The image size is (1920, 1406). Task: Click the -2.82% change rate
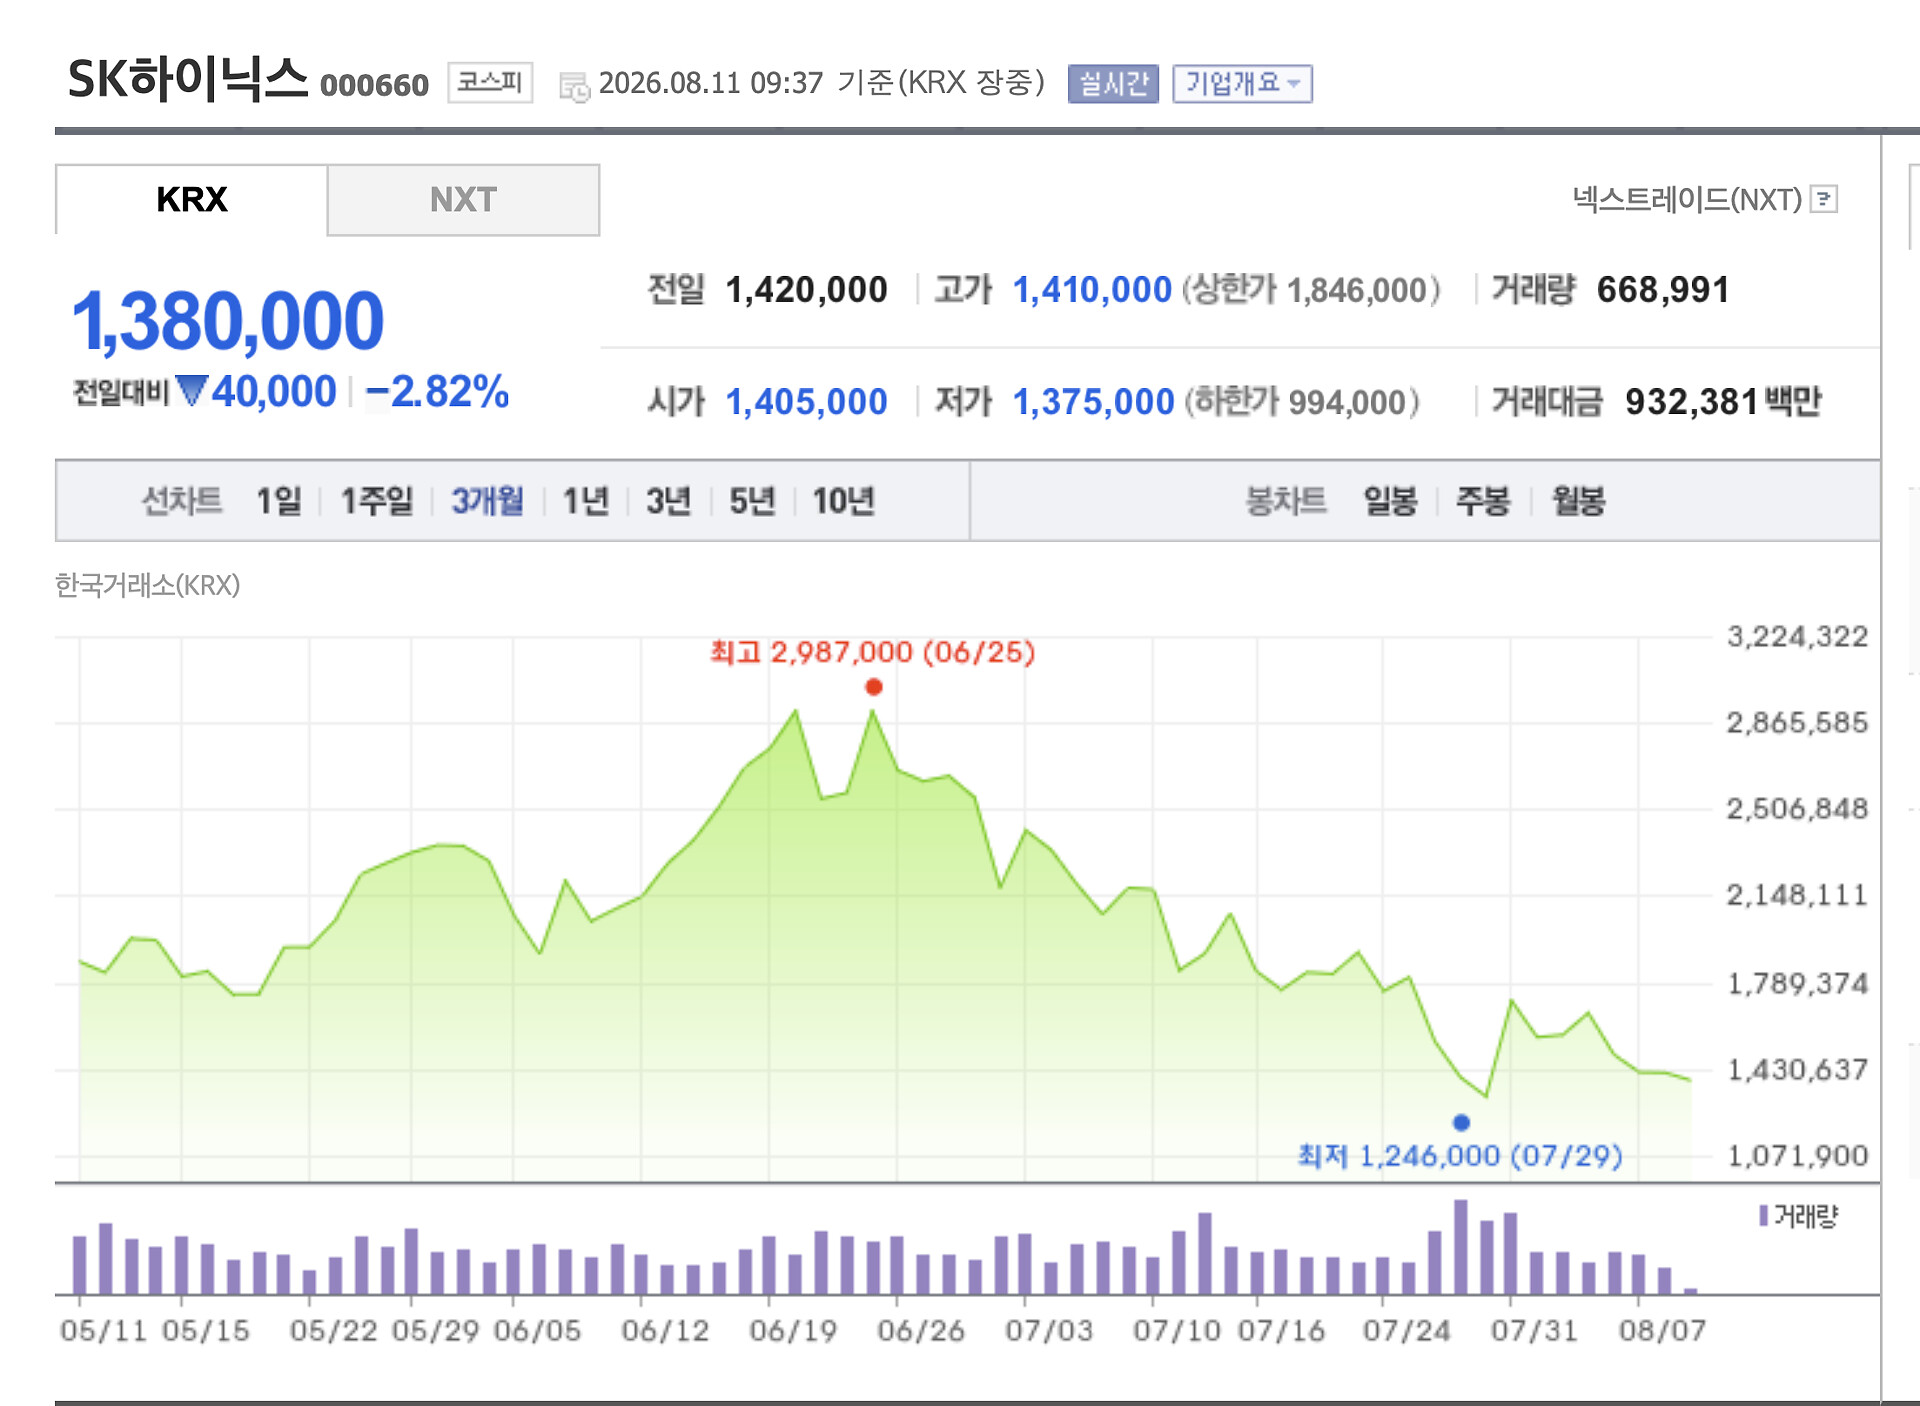tap(437, 391)
